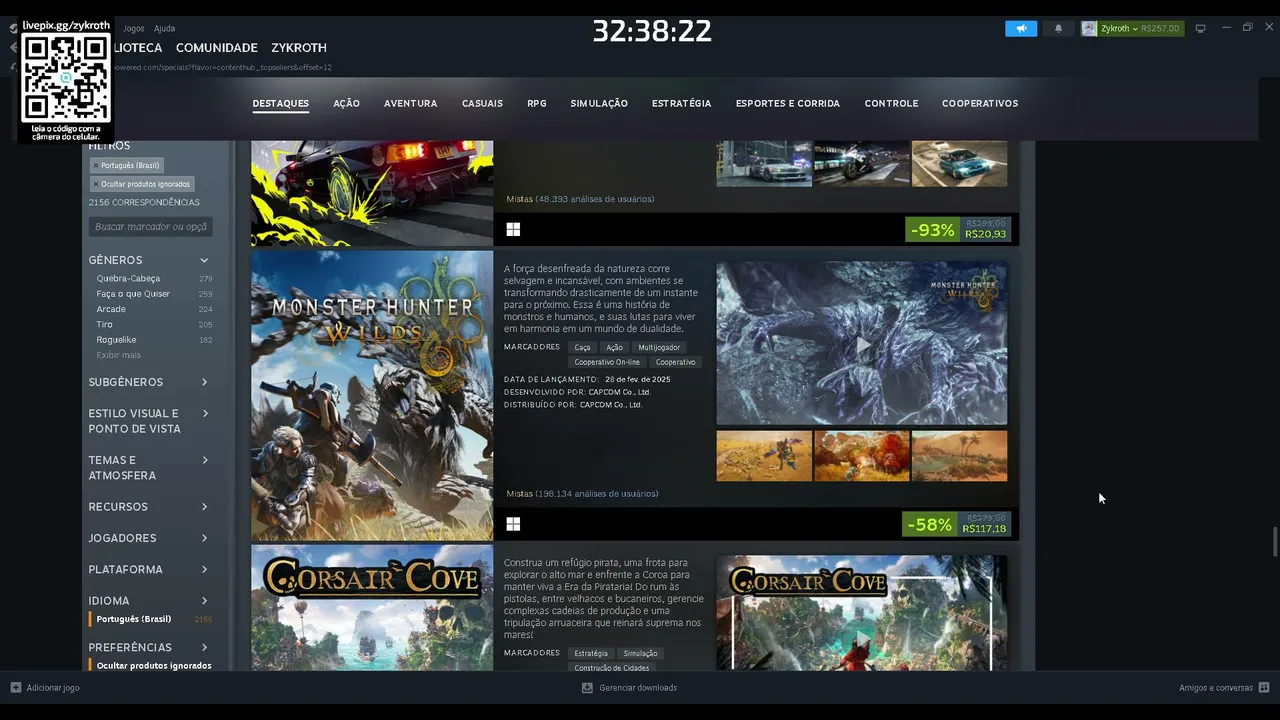Switch to the Controle tab

coord(891,103)
